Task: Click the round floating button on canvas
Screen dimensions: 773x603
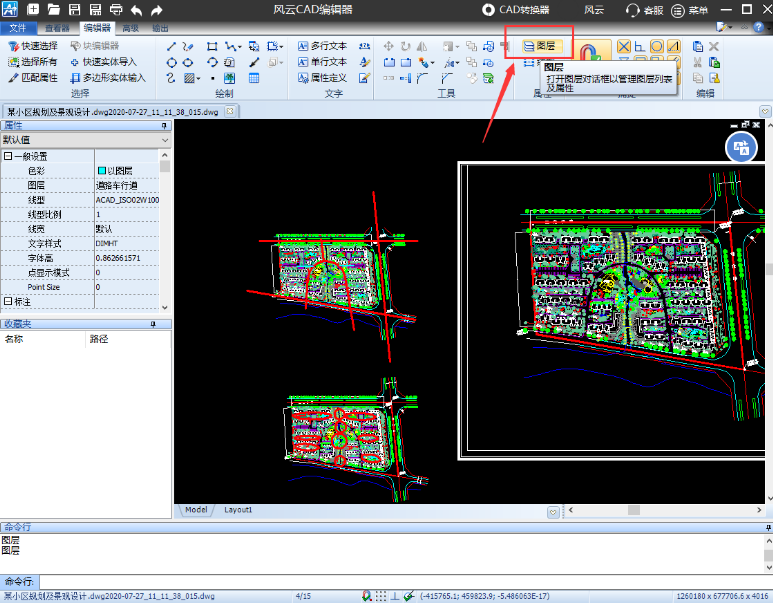Action: 740,148
